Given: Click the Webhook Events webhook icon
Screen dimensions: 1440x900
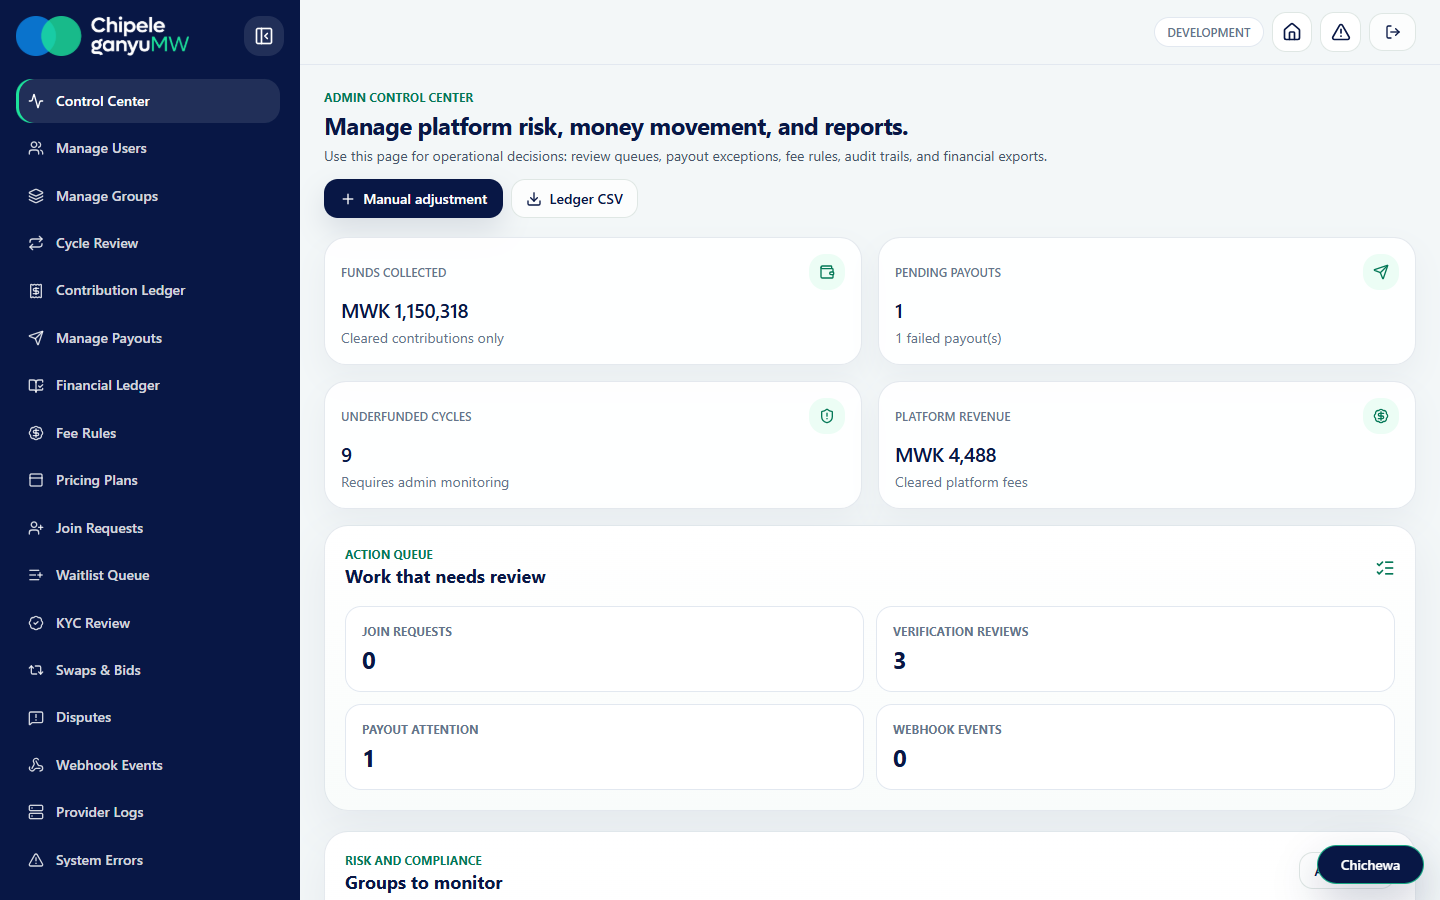Looking at the screenshot, I should click(x=36, y=765).
